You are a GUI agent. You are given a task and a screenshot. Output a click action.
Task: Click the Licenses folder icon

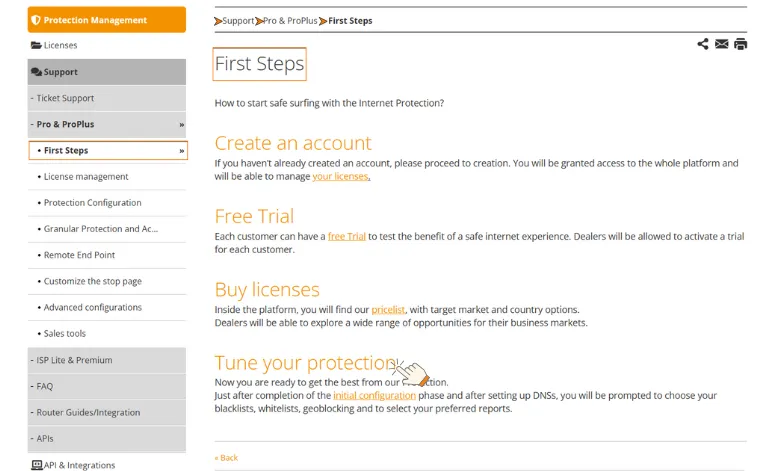pyautogui.click(x=36, y=45)
